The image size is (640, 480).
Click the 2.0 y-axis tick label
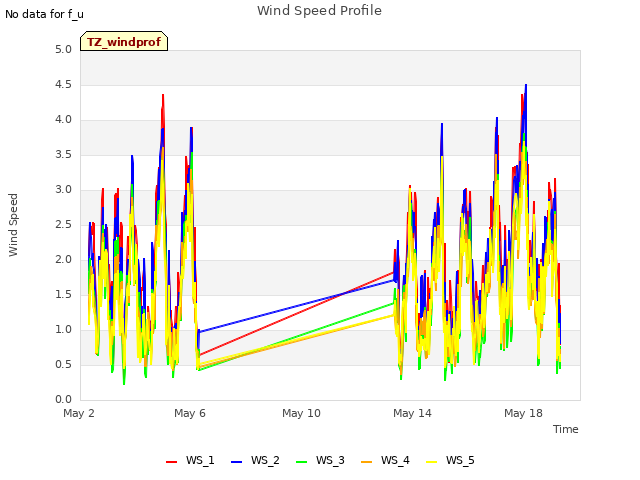(63, 260)
